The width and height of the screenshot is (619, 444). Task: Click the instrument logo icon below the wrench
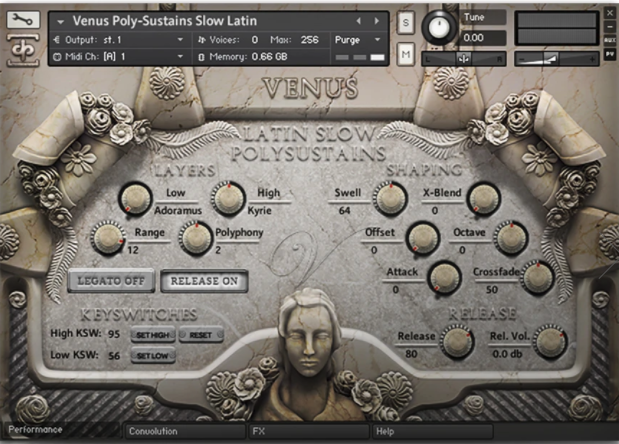23,49
